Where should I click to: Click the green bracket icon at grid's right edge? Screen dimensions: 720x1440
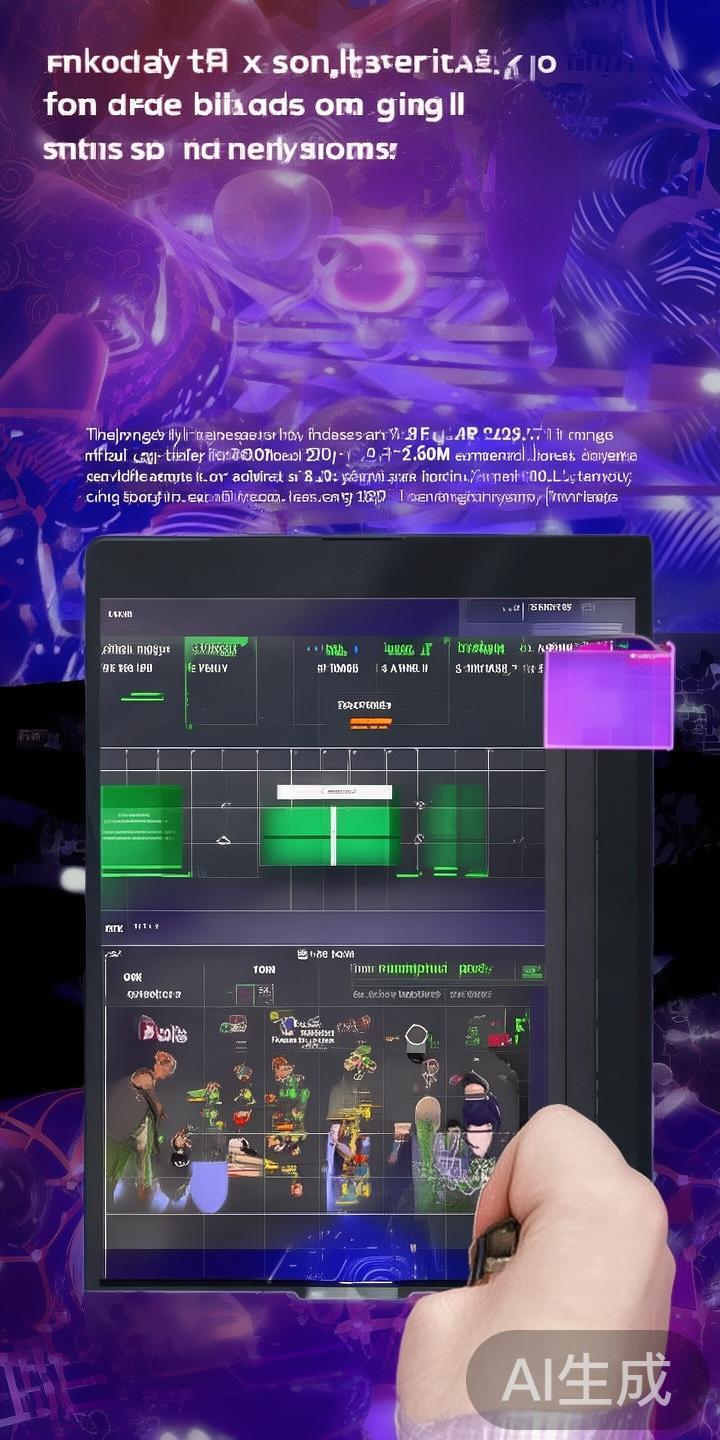(519, 1025)
